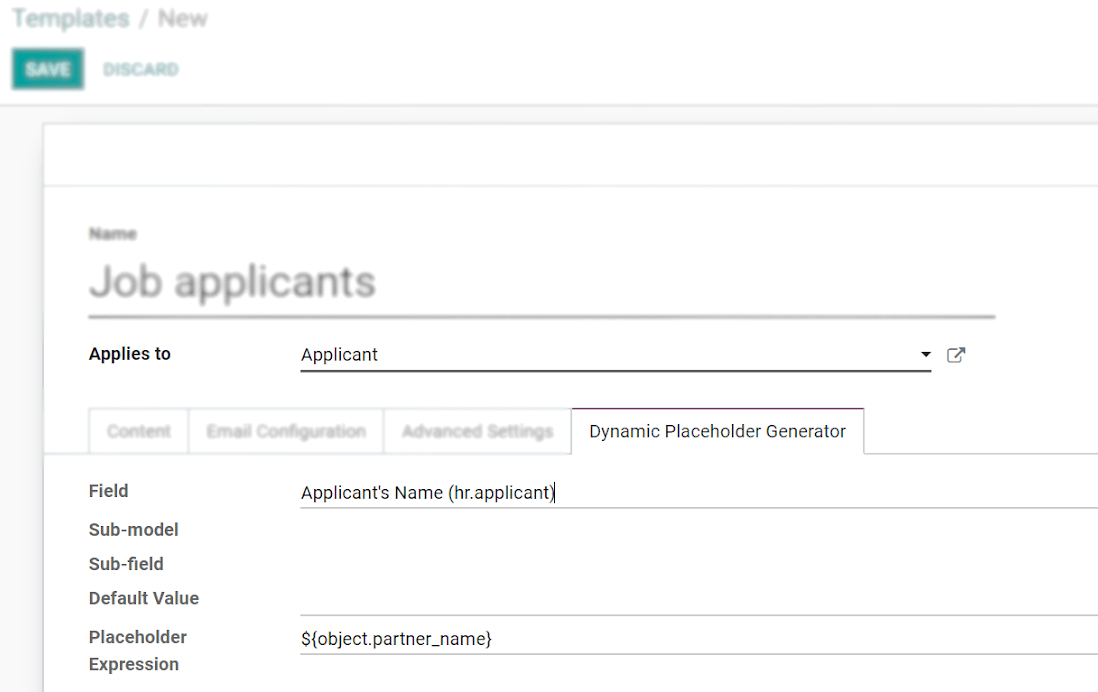Save the new email template
This screenshot has width=1098, height=692.
tap(47, 68)
